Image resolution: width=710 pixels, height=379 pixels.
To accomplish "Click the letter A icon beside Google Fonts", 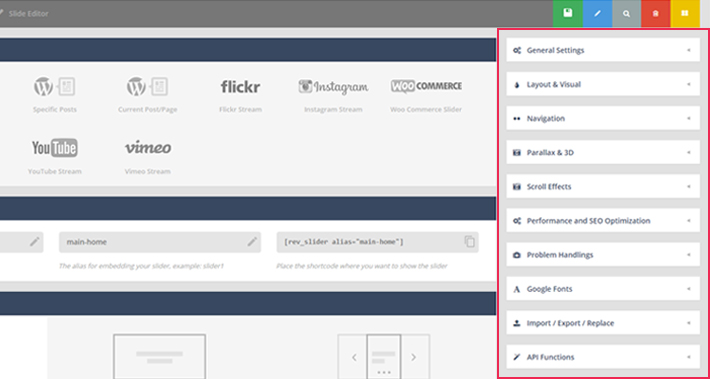I will [x=517, y=289].
